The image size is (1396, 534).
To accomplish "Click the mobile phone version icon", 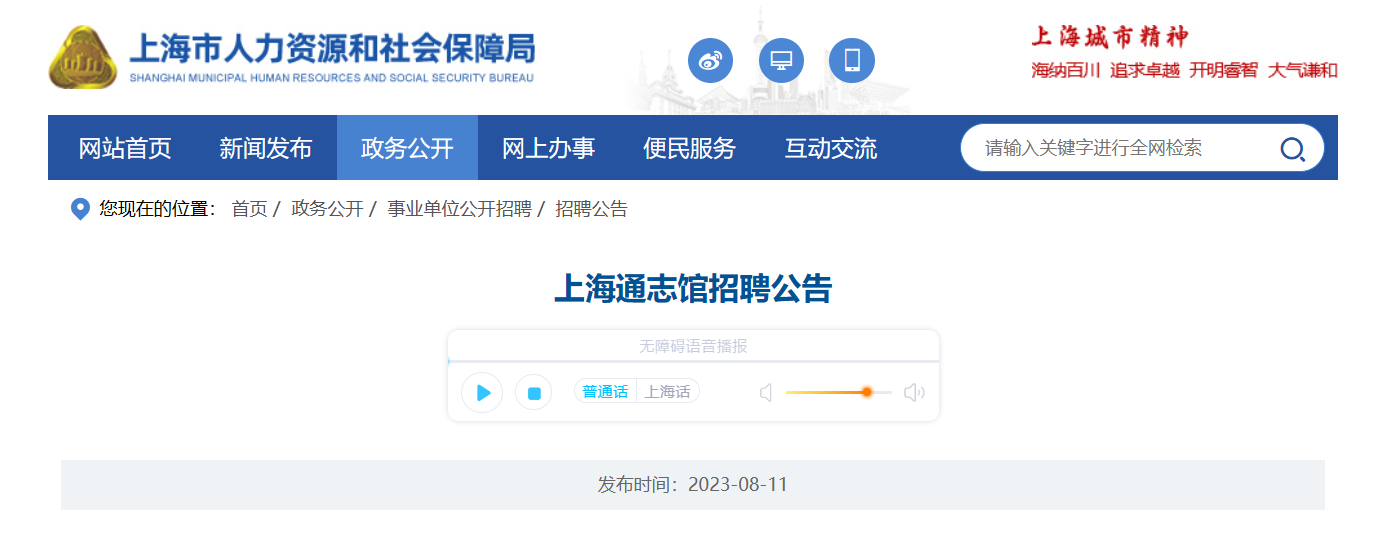I will [x=852, y=61].
